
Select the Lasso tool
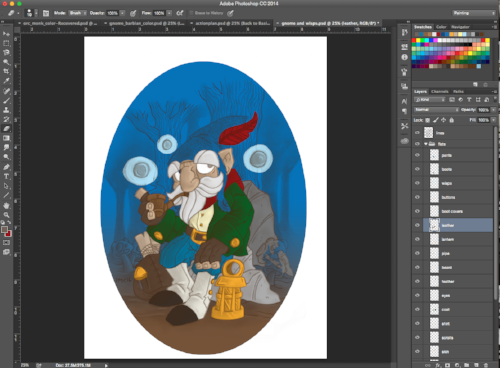[x=6, y=53]
